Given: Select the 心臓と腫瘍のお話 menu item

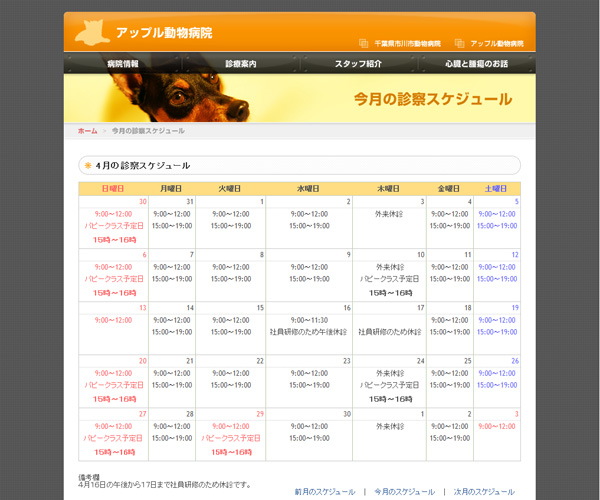Looking at the screenshot, I should point(476,64).
